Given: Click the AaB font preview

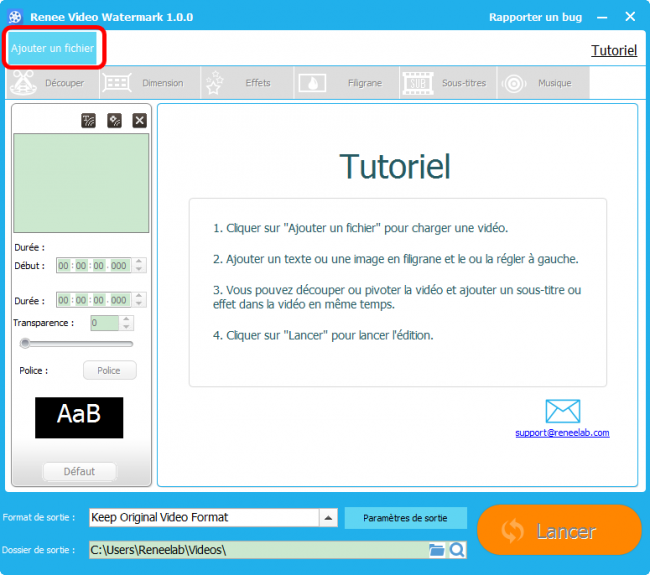Looking at the screenshot, I should (79, 417).
